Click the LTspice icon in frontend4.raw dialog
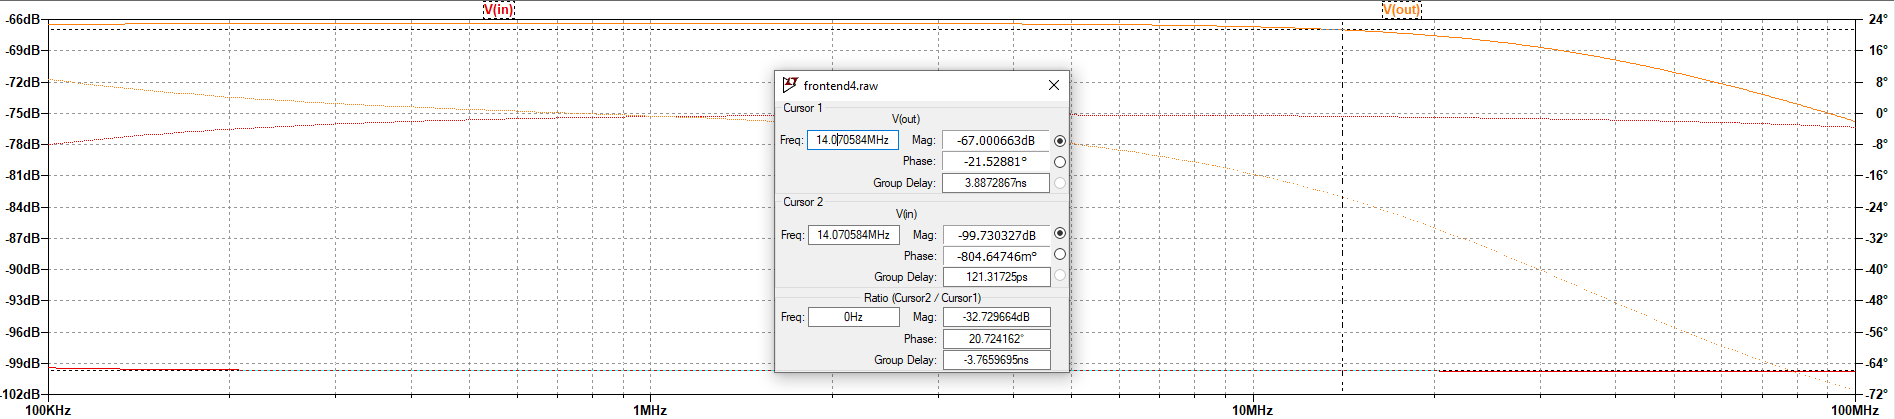 pyautogui.click(x=790, y=85)
